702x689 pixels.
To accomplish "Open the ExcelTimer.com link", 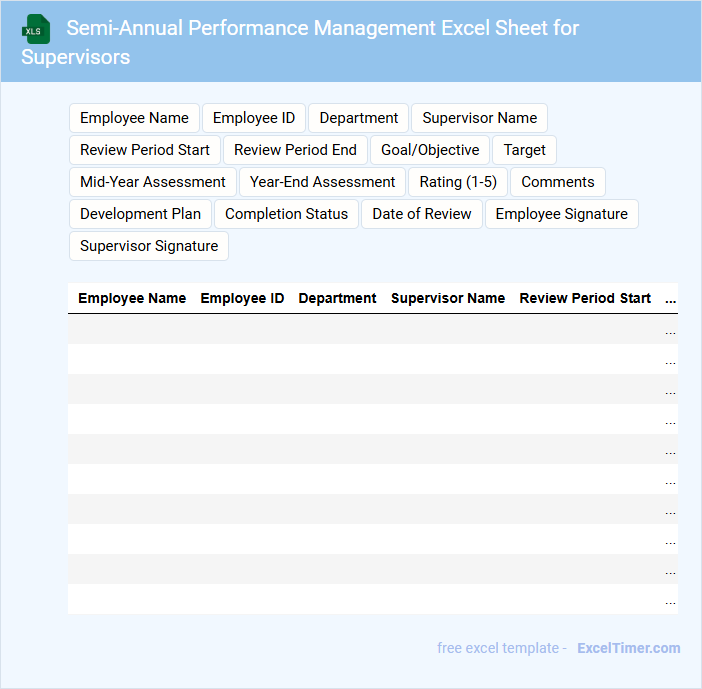I will tap(628, 648).
